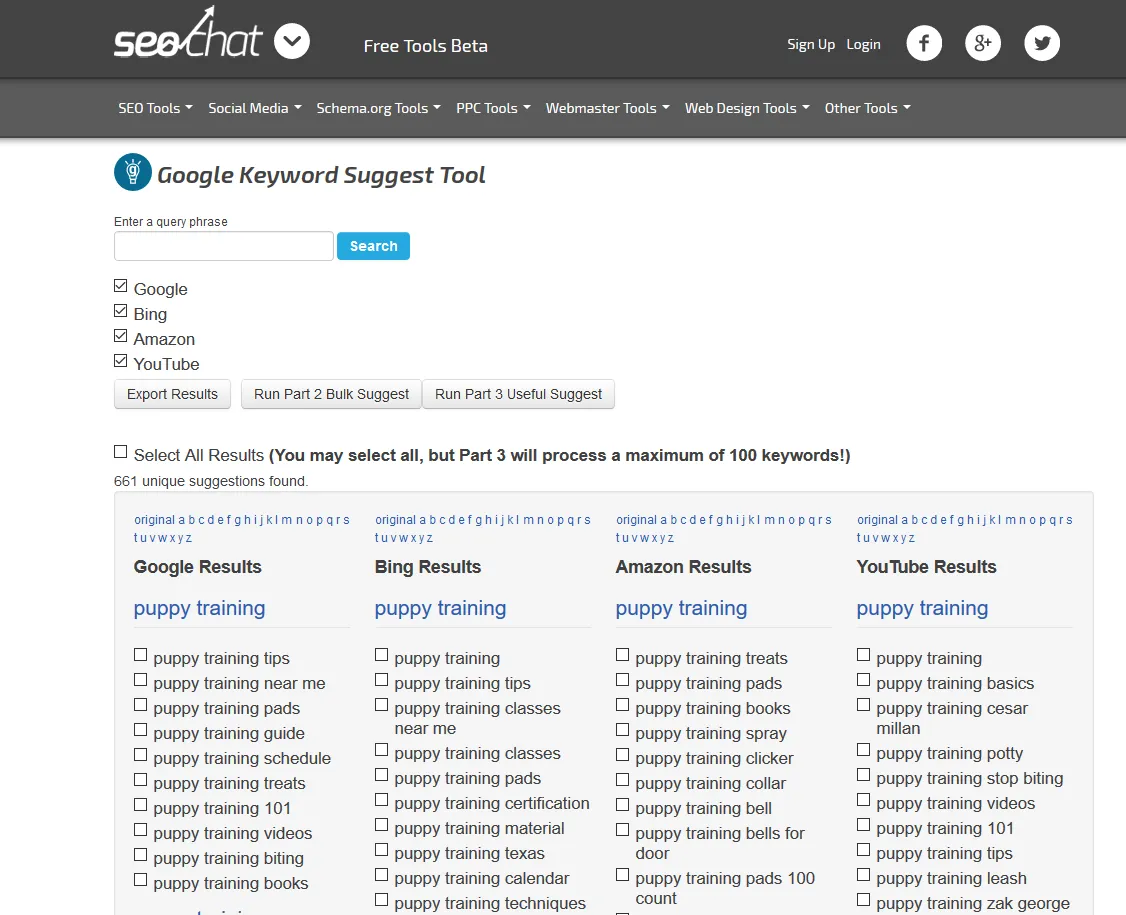Click the Login link
The width and height of the screenshot is (1126, 915).
click(863, 45)
